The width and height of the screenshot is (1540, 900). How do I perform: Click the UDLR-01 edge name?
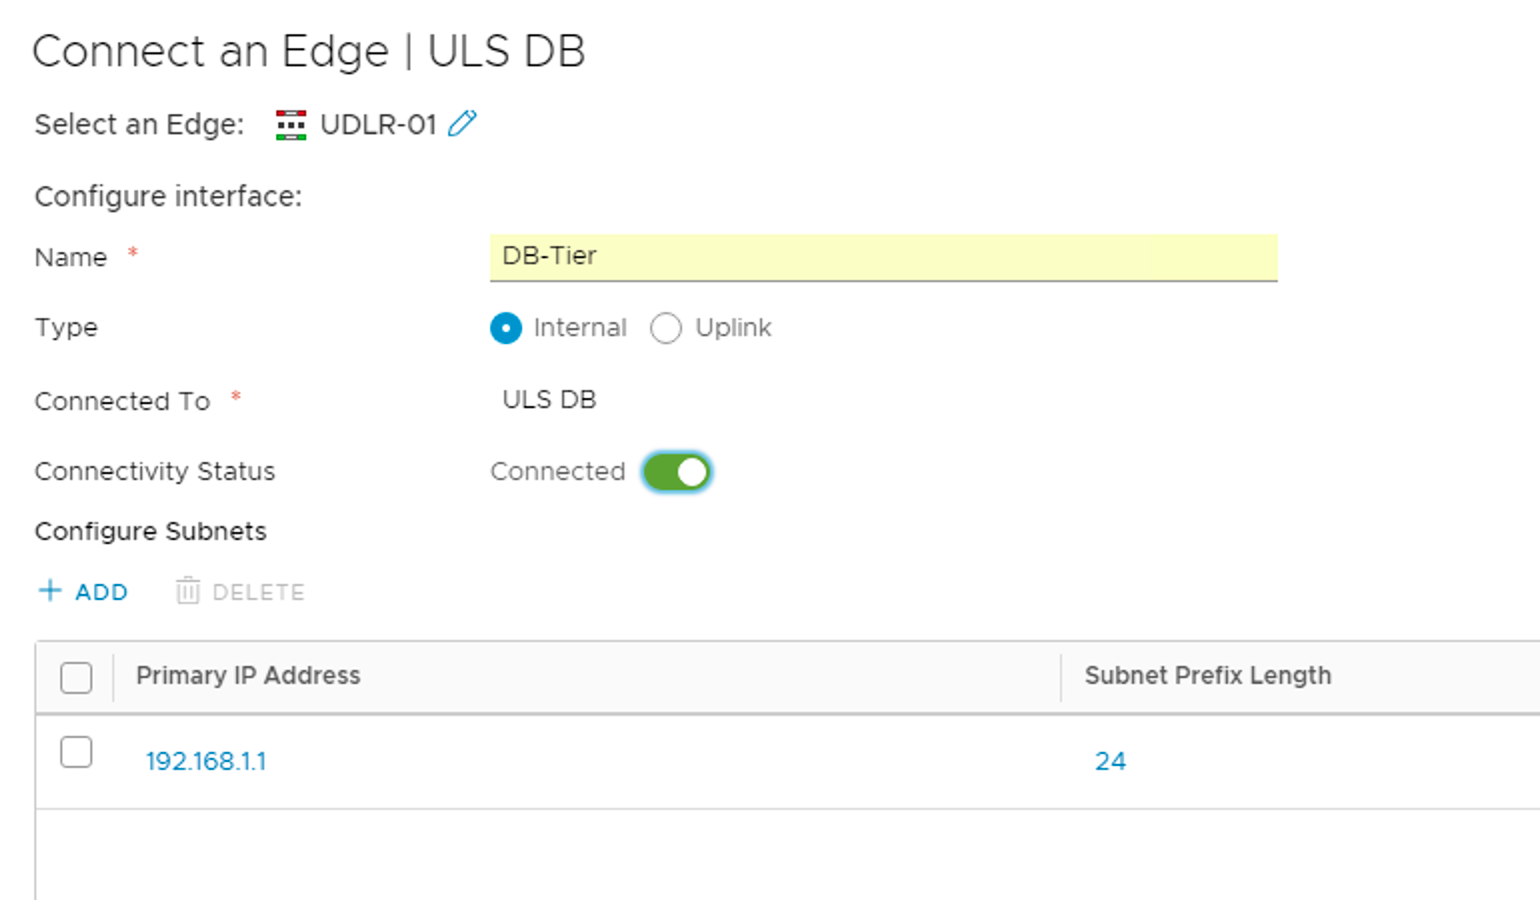[378, 125]
